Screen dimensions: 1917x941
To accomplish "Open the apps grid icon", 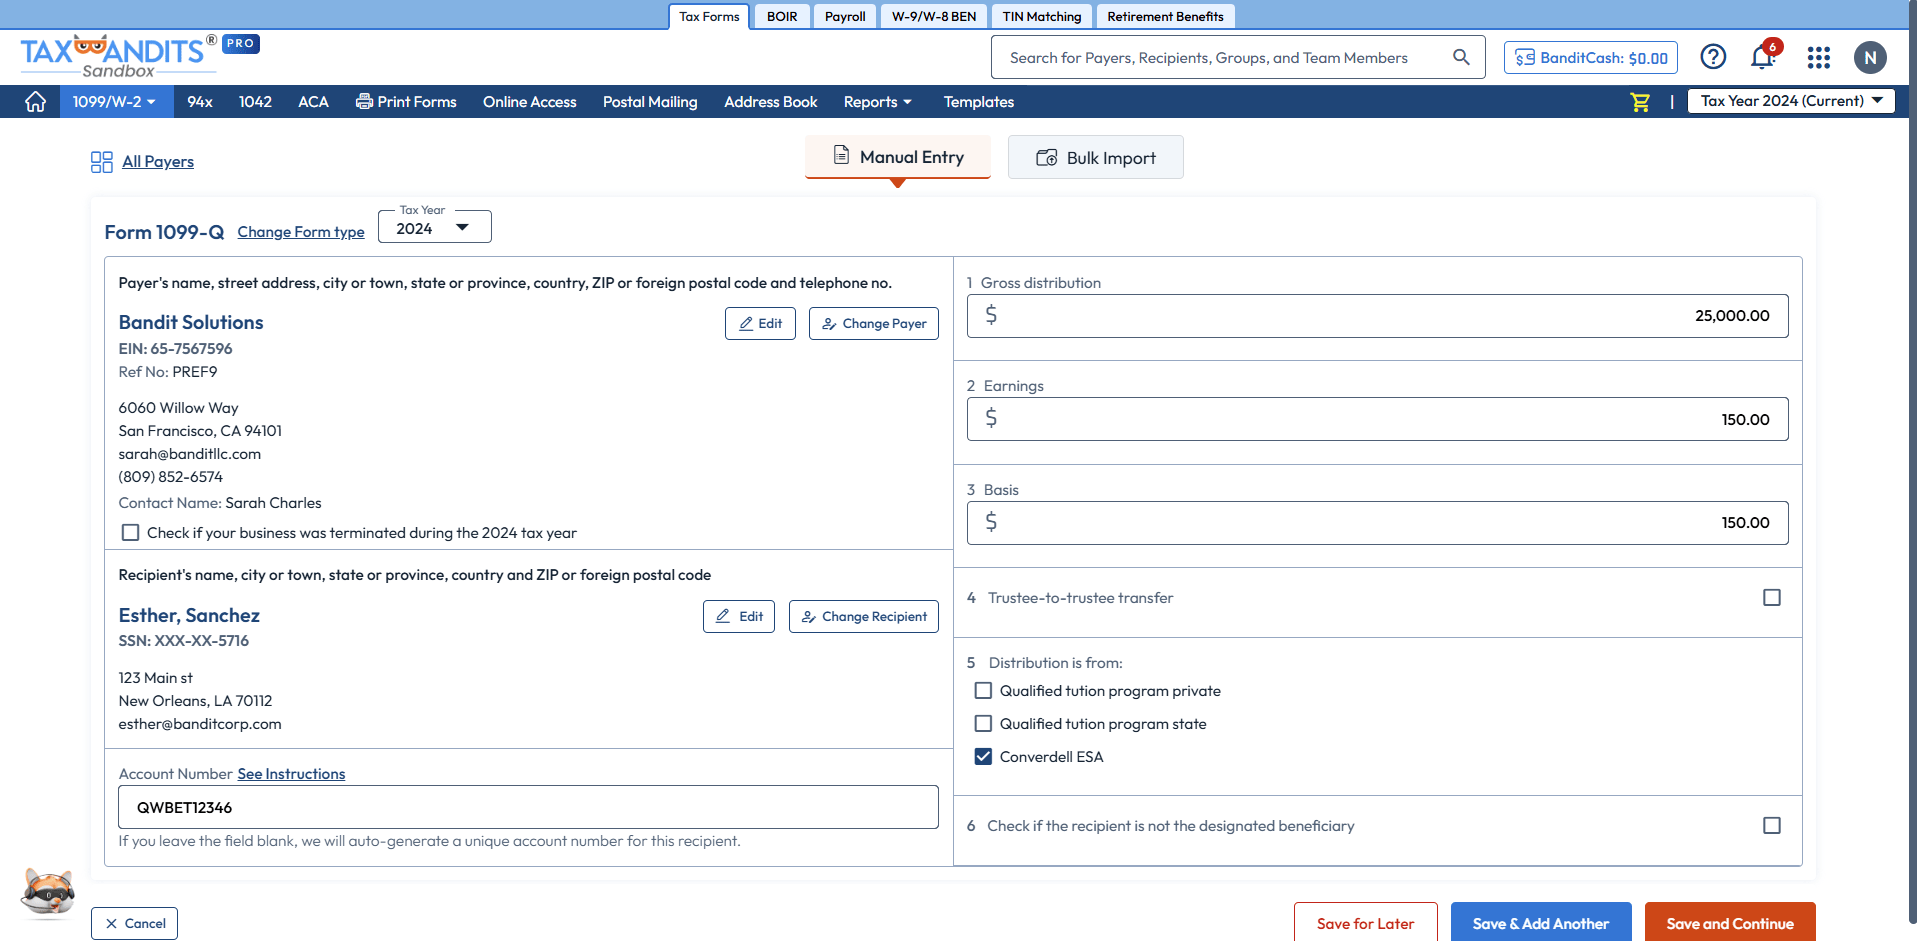I will click(1818, 57).
